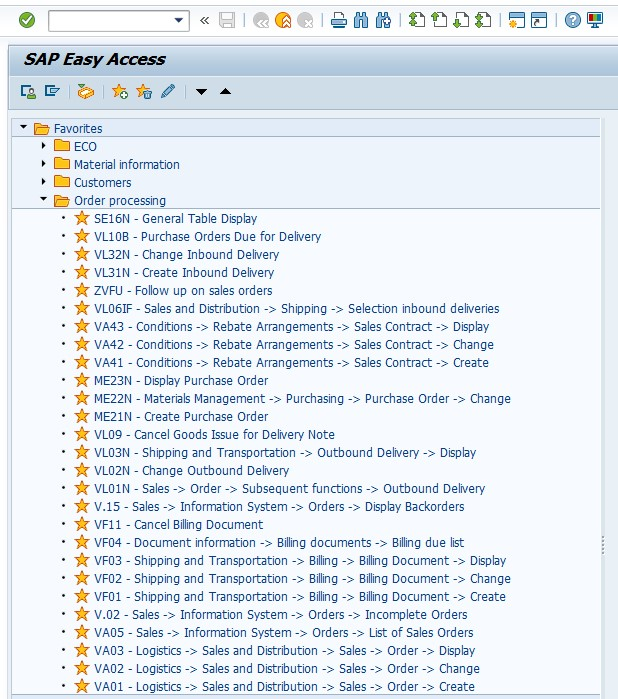Go to Next Page icon
618x699 pixels.
tap(461, 21)
